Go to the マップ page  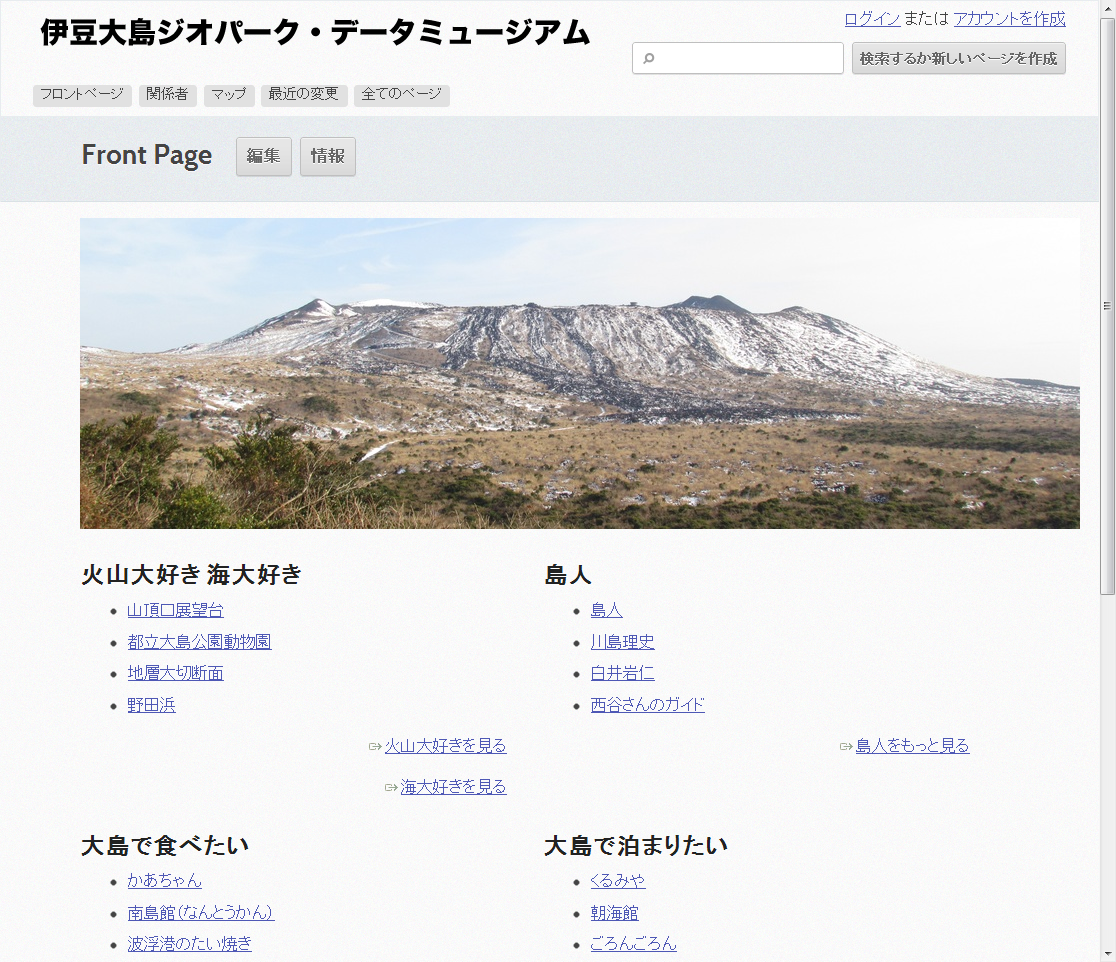point(229,95)
